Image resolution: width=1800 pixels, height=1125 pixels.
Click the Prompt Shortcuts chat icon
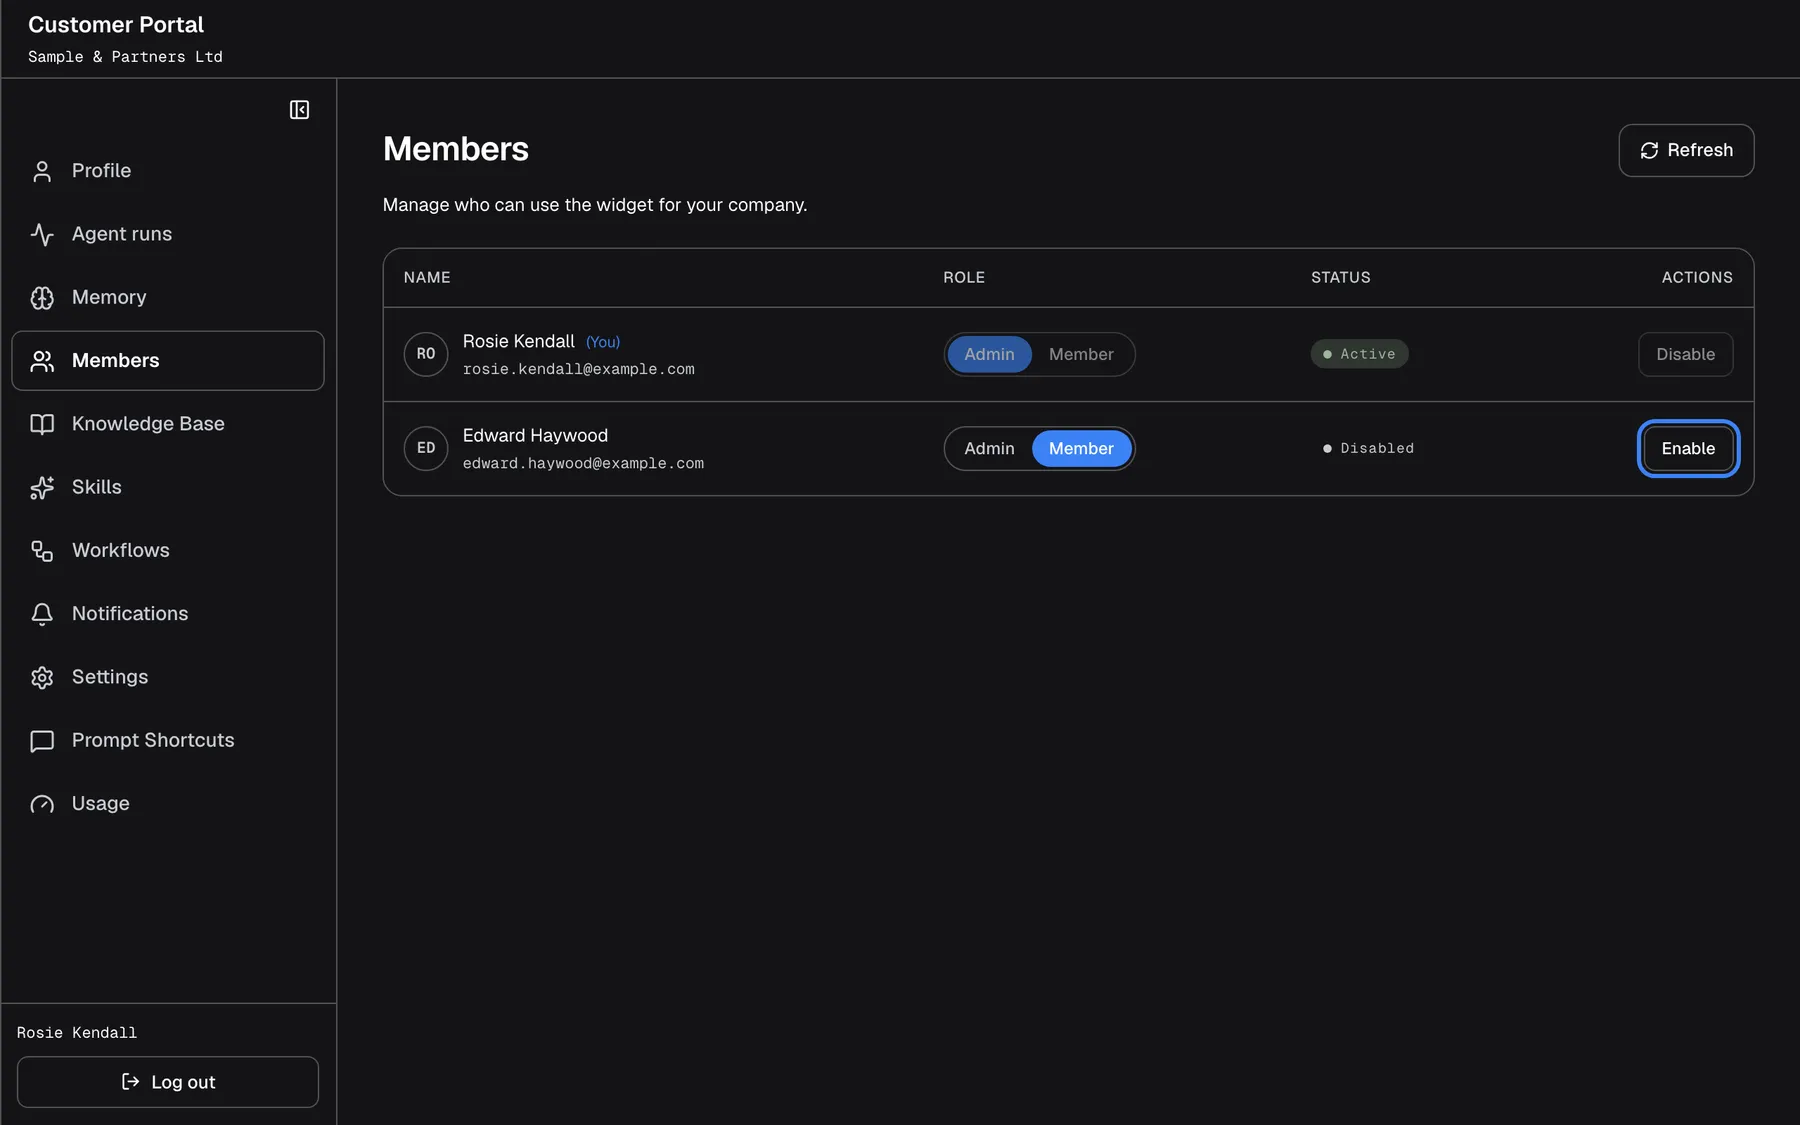click(42, 741)
